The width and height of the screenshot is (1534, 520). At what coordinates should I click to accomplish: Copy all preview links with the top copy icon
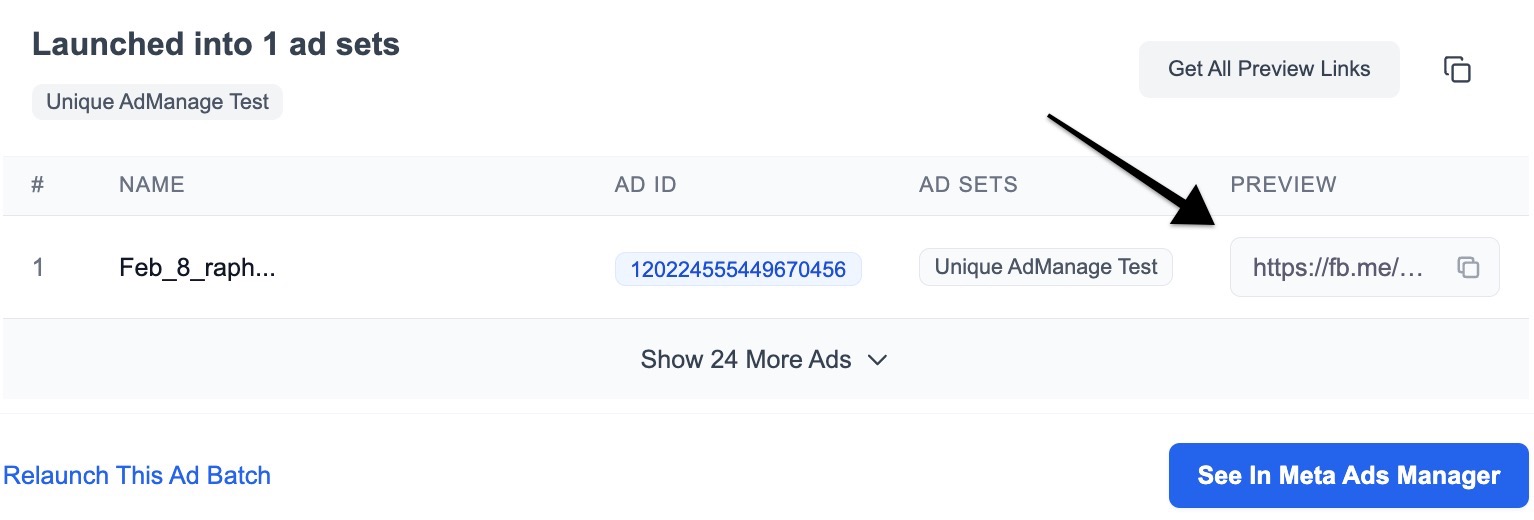[x=1457, y=69]
